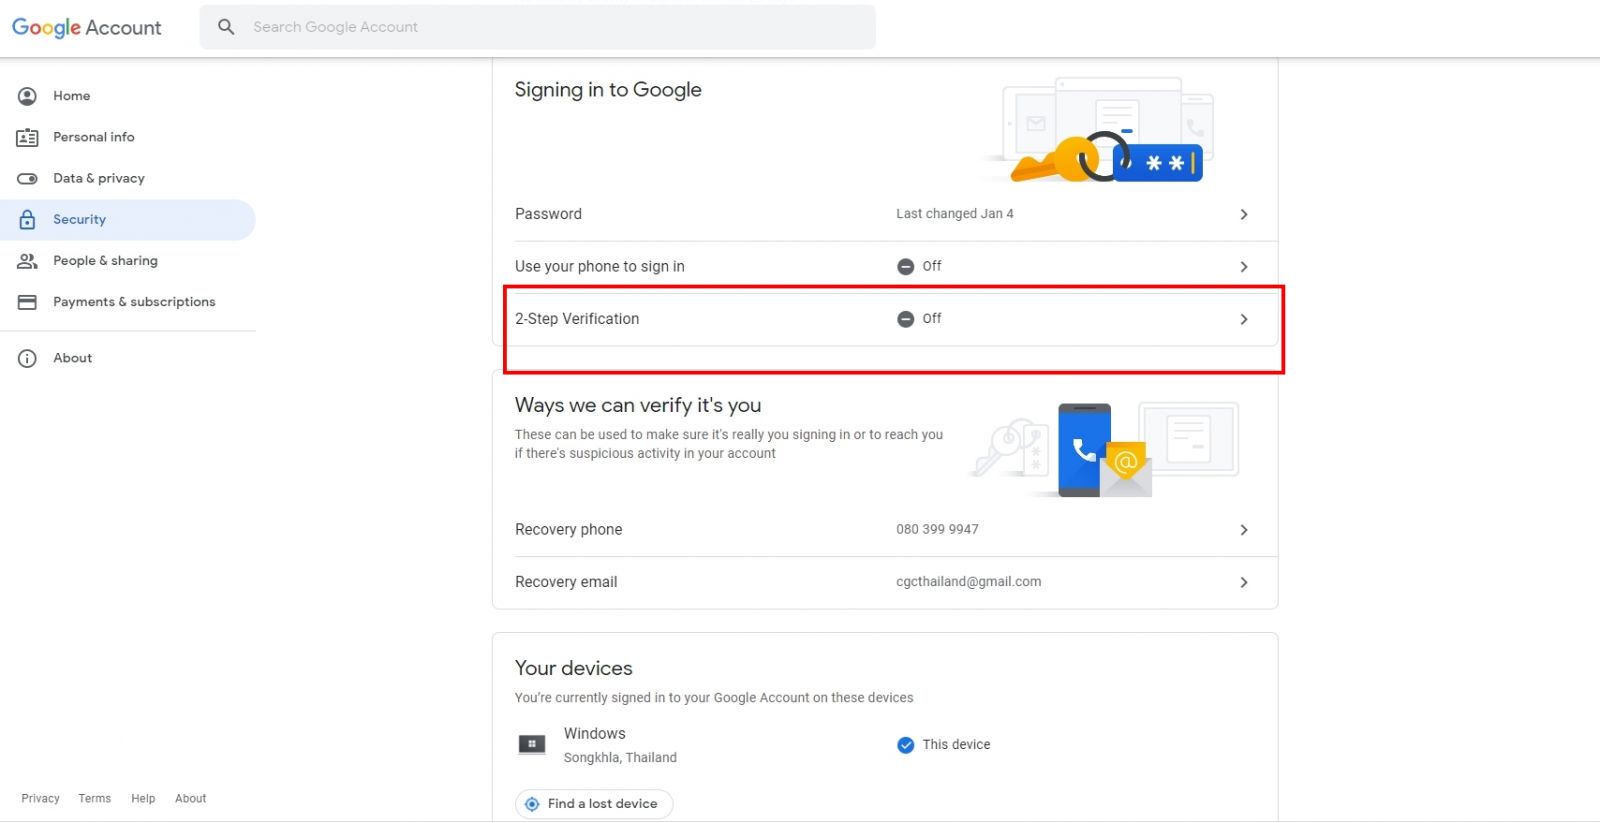1600x823 pixels.
Task: Expand 2-Step Verification chevron
Action: [x=1244, y=319]
